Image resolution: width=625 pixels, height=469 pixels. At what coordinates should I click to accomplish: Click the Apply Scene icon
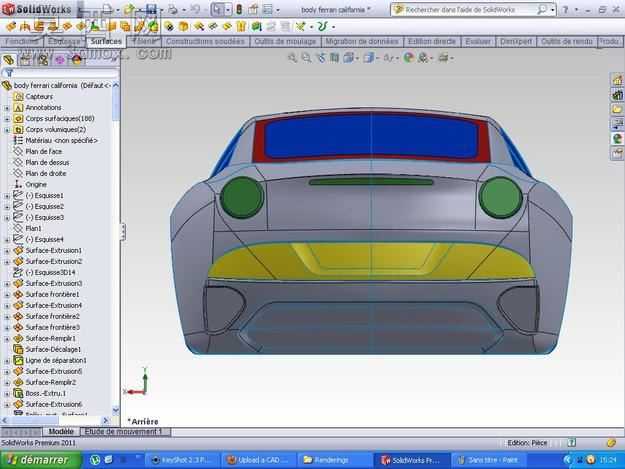click(x=423, y=58)
